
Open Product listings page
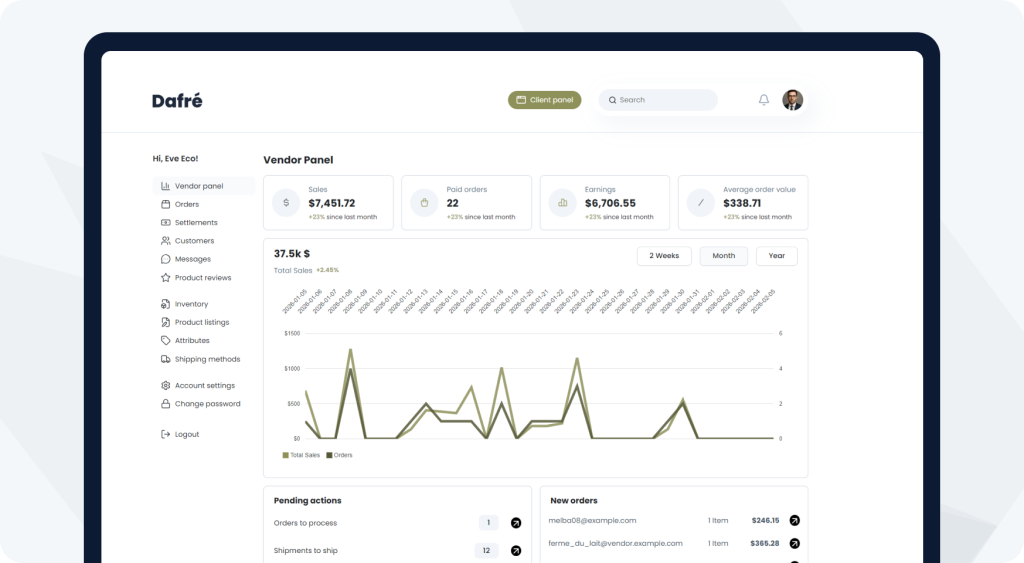point(201,322)
